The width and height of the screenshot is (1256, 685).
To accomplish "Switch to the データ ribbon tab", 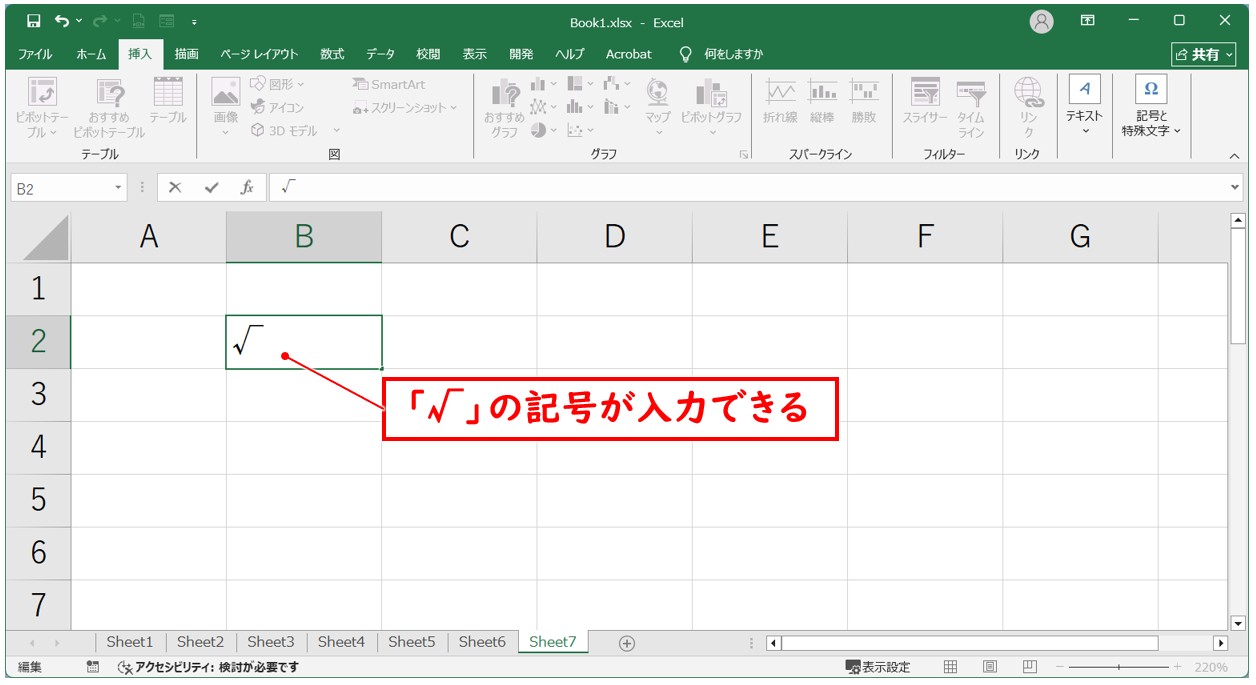I will [380, 54].
